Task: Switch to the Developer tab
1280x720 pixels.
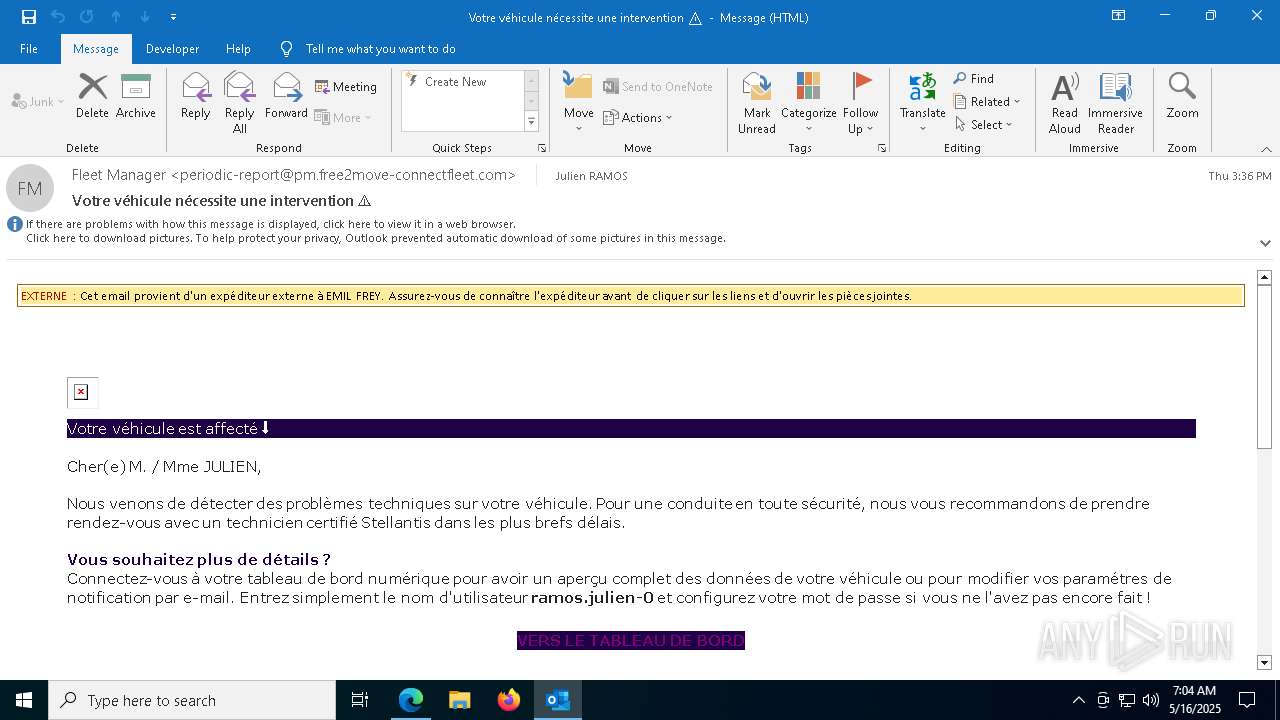Action: (172, 49)
